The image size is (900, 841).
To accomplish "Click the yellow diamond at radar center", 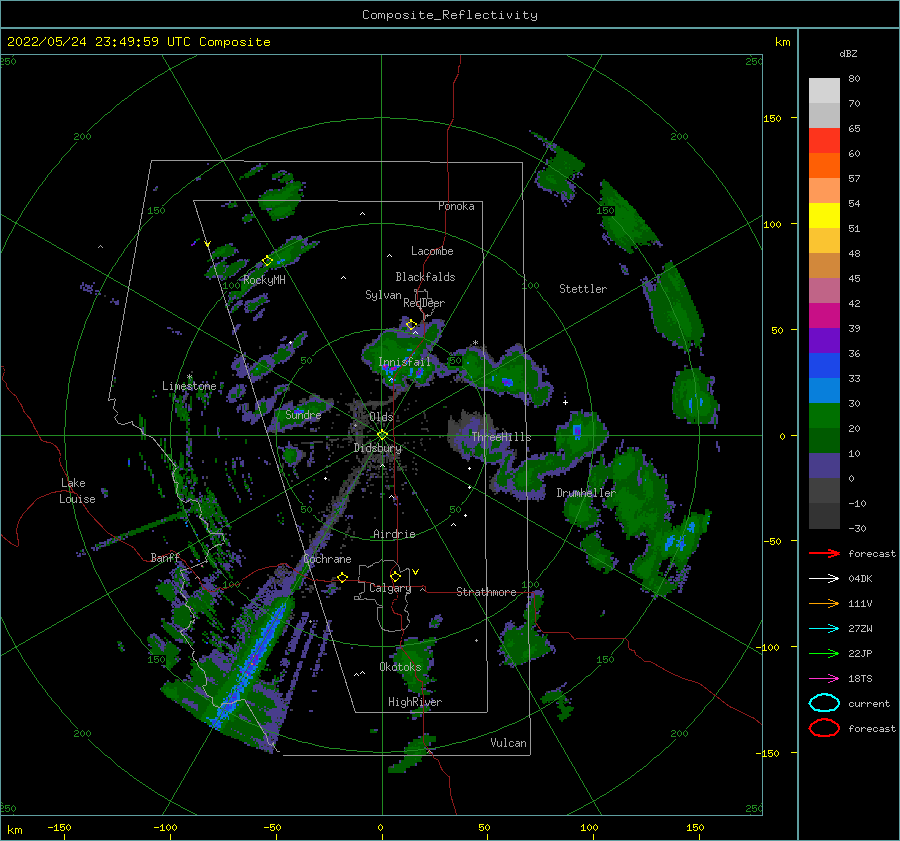I will click(x=382, y=435).
